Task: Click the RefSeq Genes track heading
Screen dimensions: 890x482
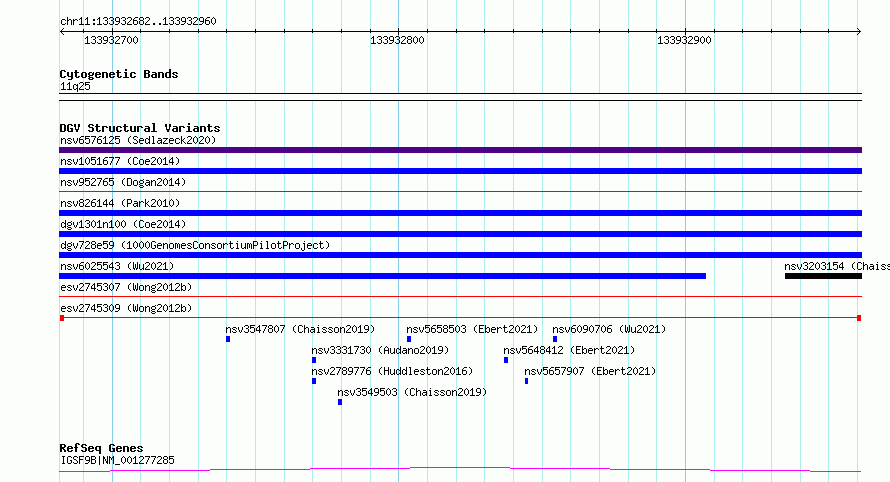Action: [x=101, y=448]
